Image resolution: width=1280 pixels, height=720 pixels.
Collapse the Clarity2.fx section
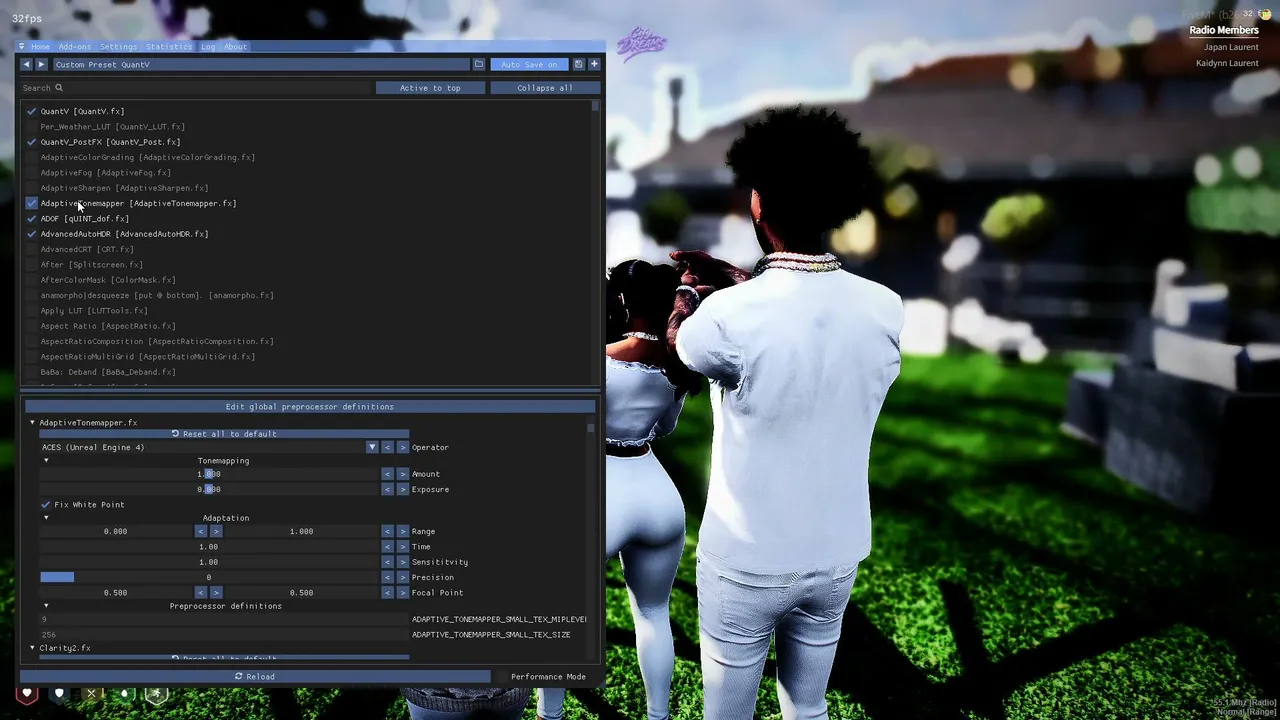32,648
